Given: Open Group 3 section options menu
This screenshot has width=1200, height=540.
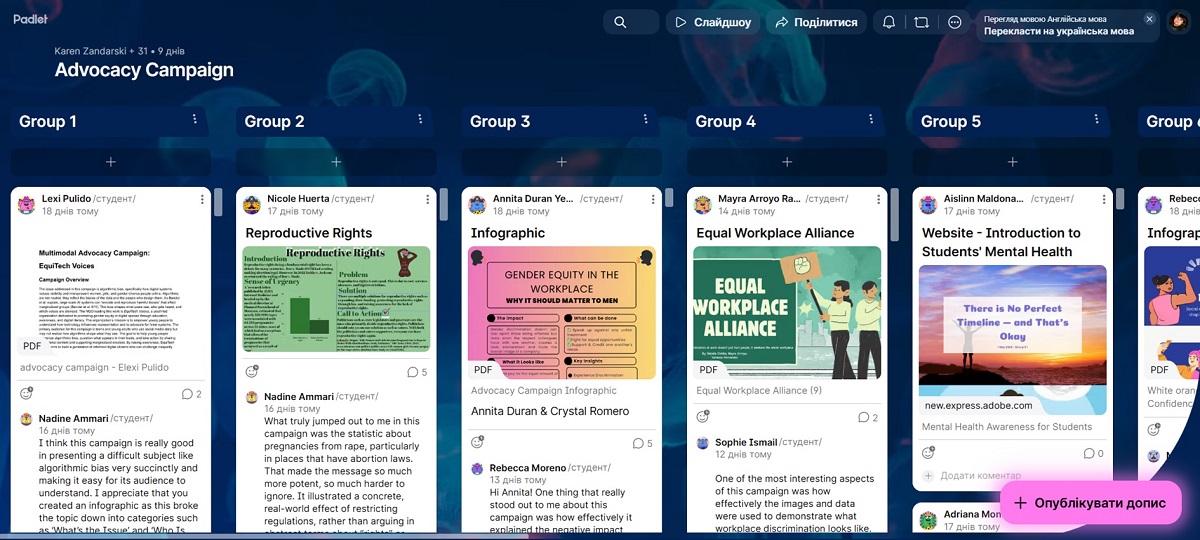Looking at the screenshot, I should (647, 120).
